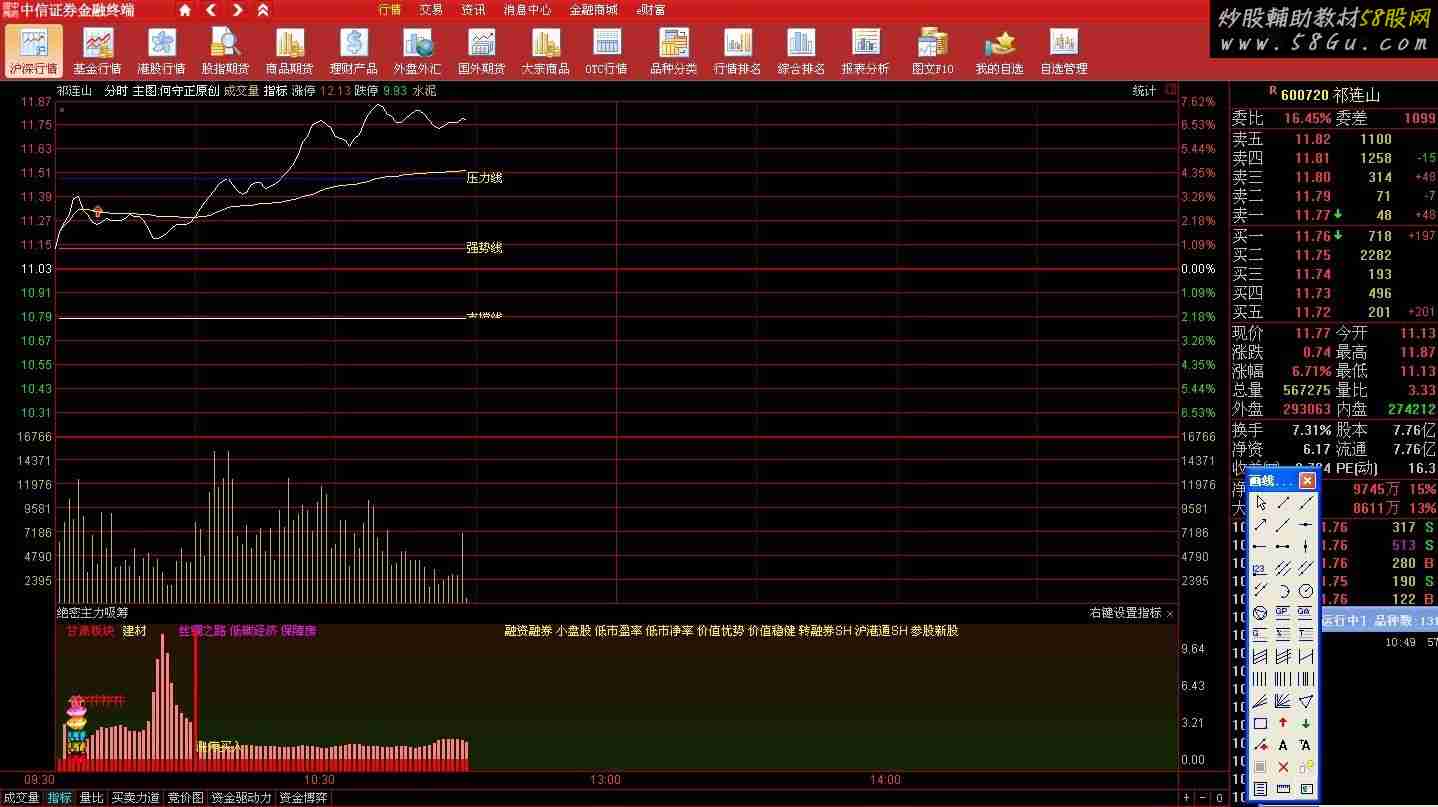The height and width of the screenshot is (807, 1438).
Task: Open 报表分析 report analysis
Action: click(x=865, y=50)
